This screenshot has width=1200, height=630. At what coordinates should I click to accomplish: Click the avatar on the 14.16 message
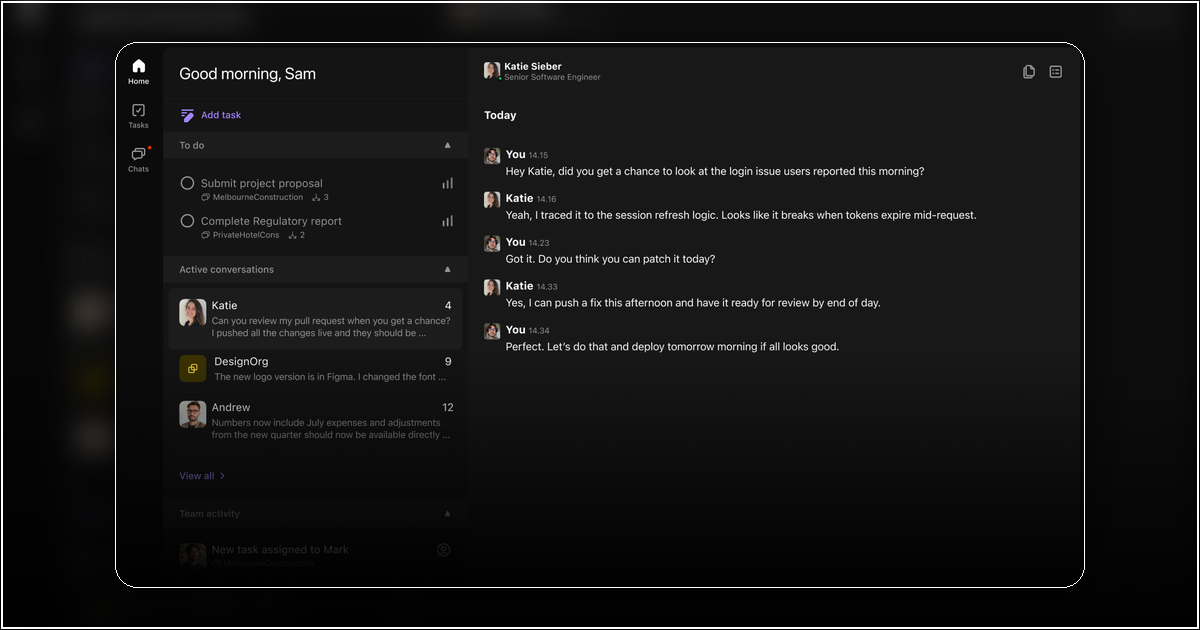[x=492, y=199]
